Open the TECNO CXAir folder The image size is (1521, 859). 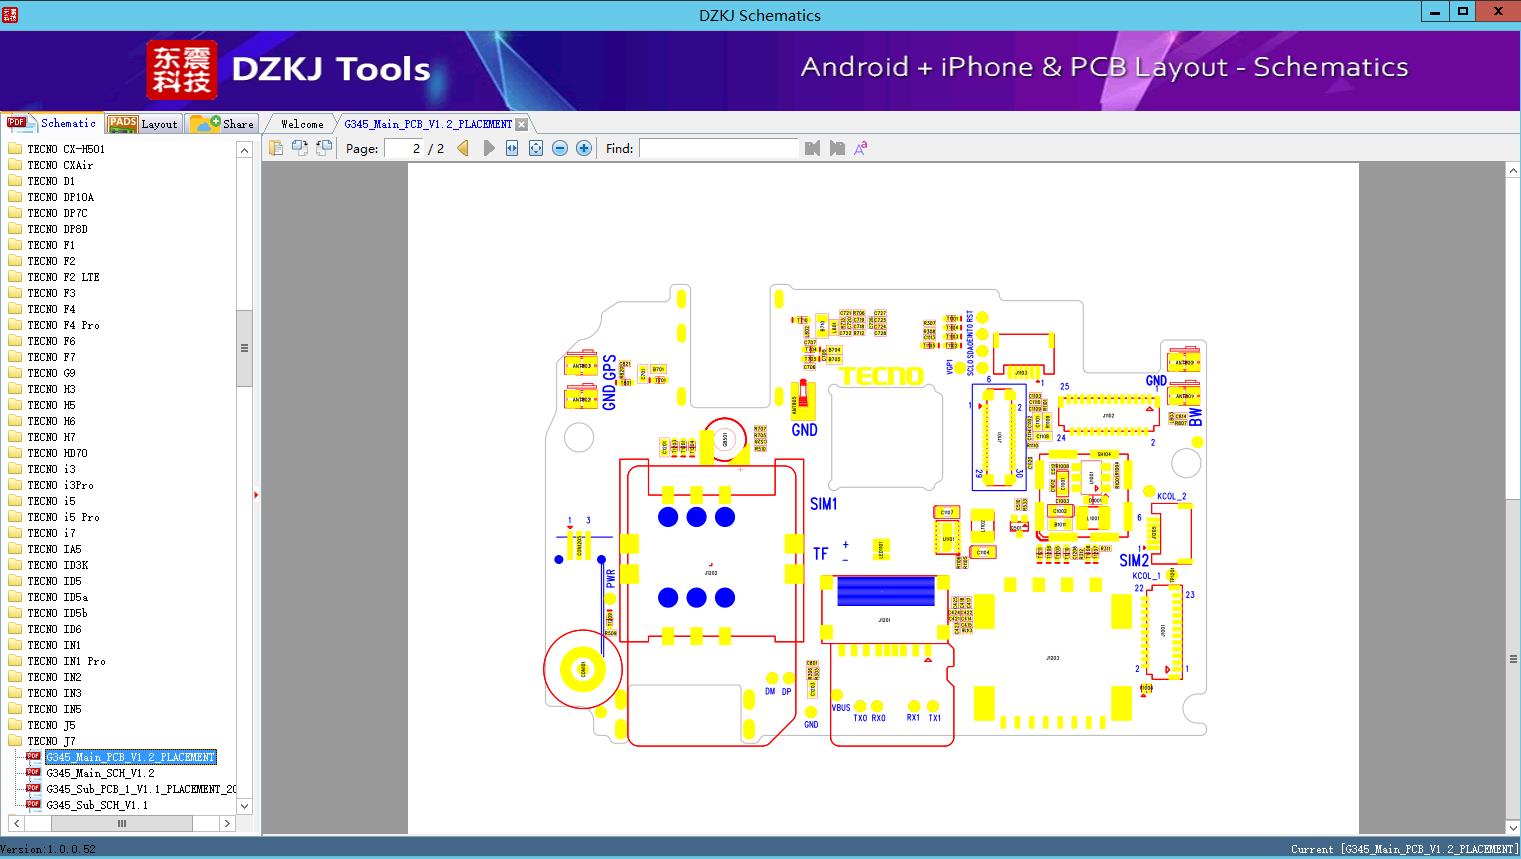pyautogui.click(x=60, y=165)
